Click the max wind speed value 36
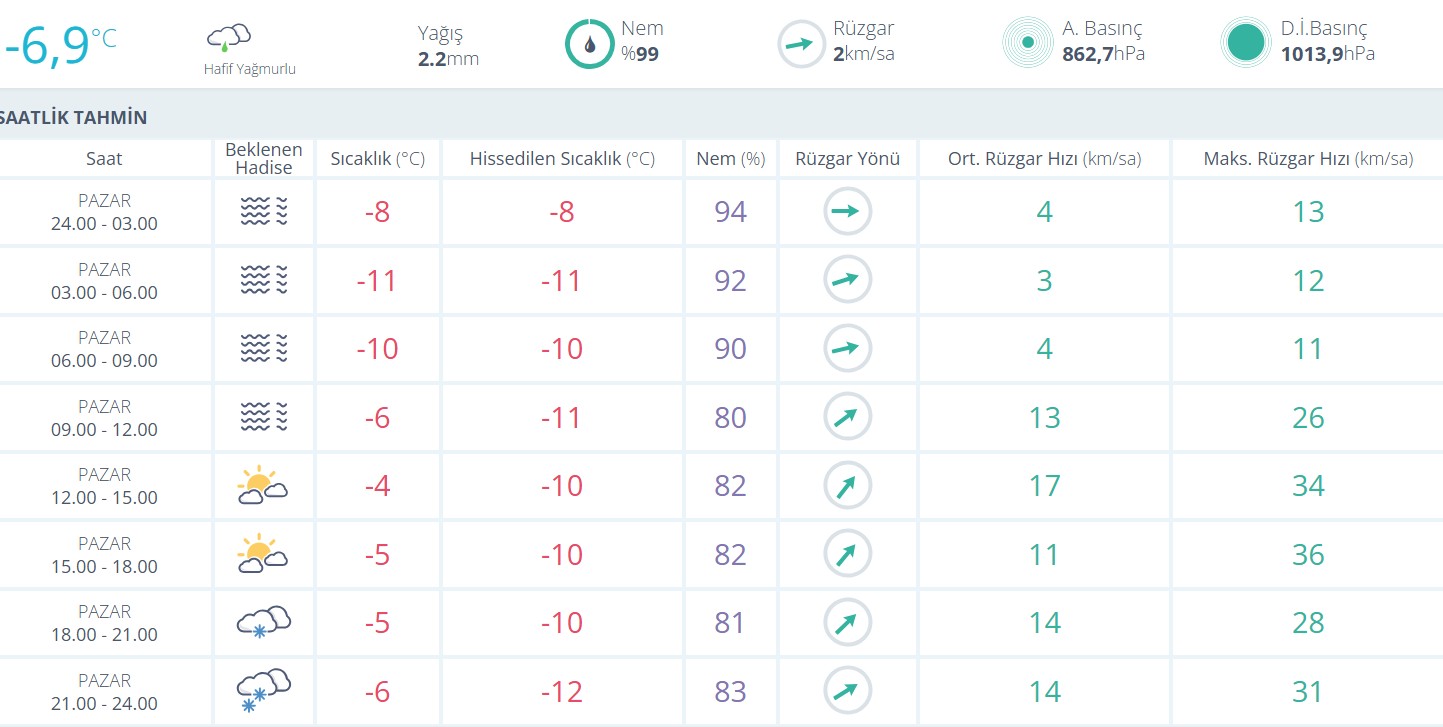Viewport: 1443px width, 727px height. (1308, 554)
